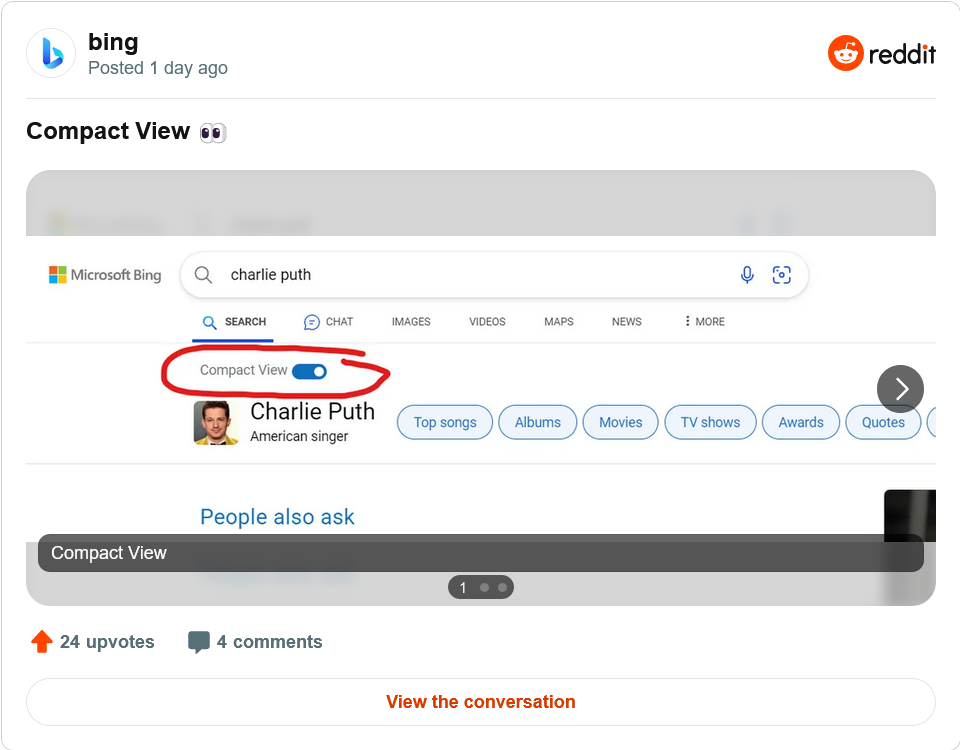Click the Movies chip
The width and height of the screenshot is (960, 750).
click(x=621, y=422)
